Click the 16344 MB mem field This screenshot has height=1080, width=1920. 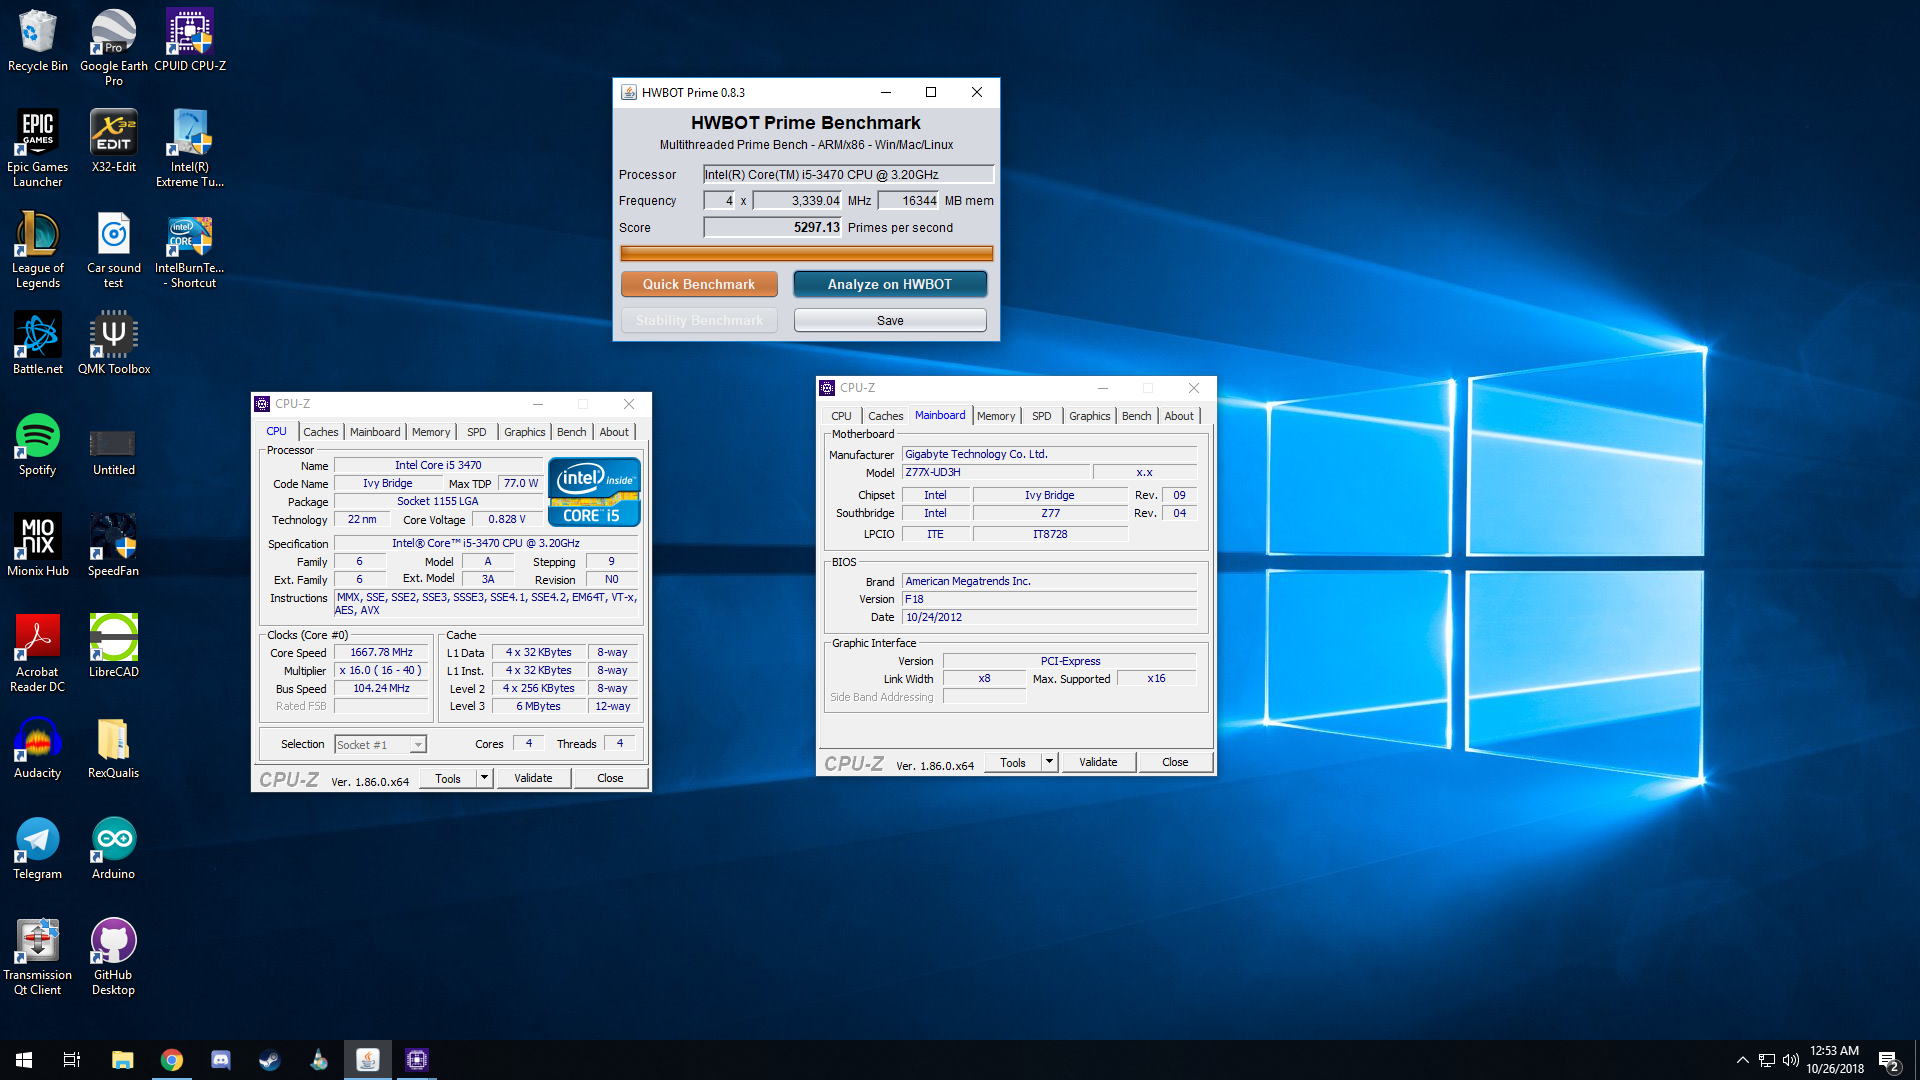(908, 200)
